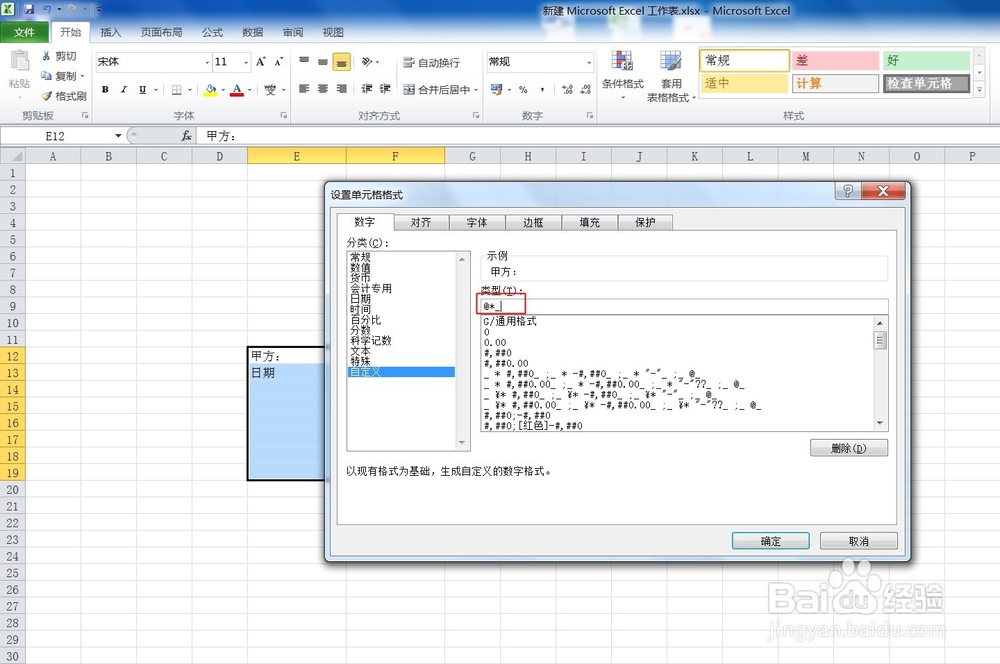1000x664 pixels.
Task: Switch to 填充 tab in dialog
Action: pos(589,222)
